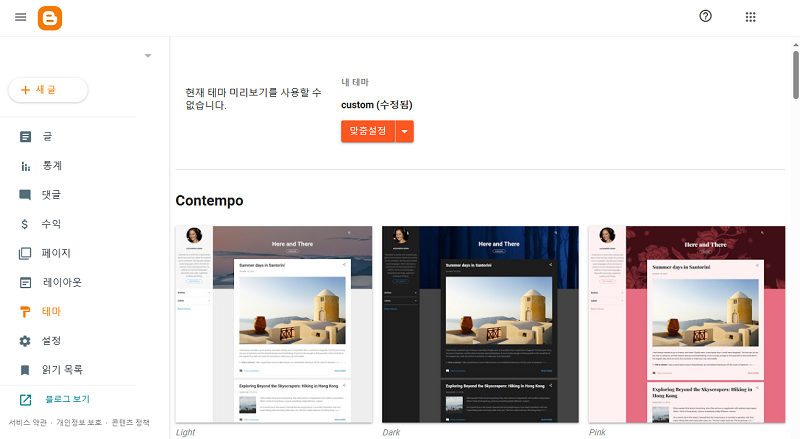Viewport: 800px width, 439px height.
Task: Expand the dropdown arrow beside 맞춤설정
Action: [405, 131]
